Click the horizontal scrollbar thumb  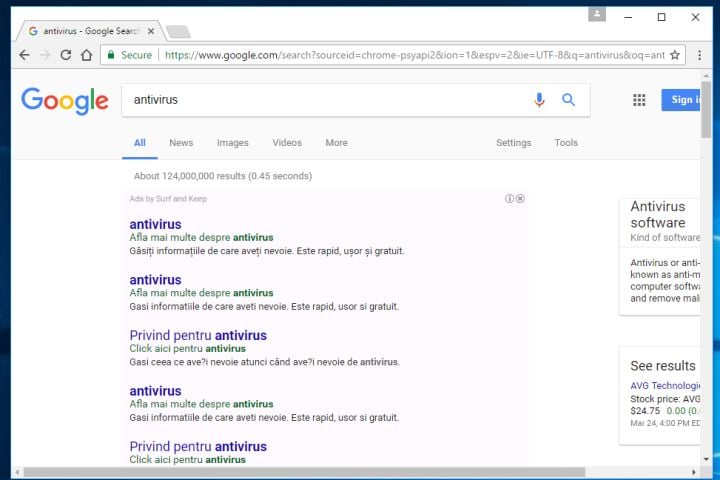point(304,472)
